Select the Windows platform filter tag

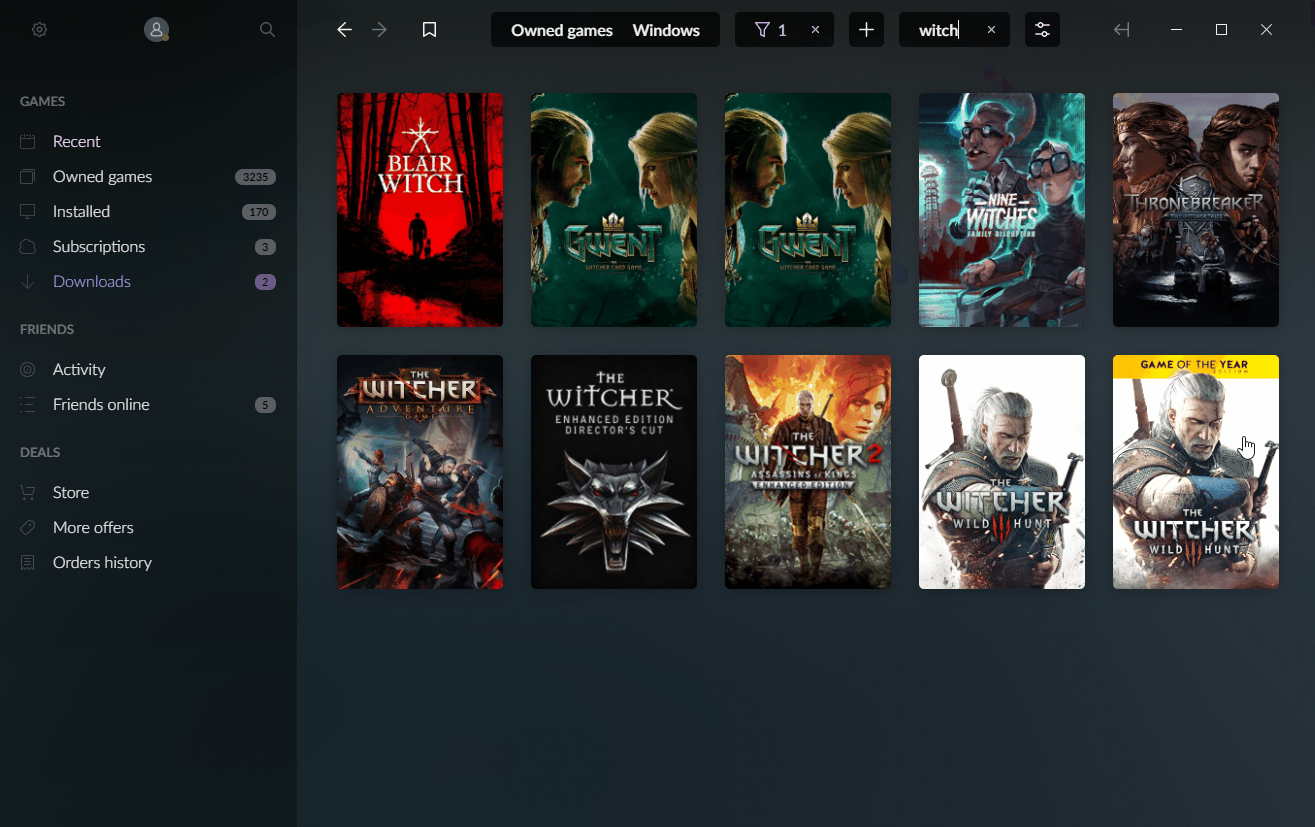(666, 30)
